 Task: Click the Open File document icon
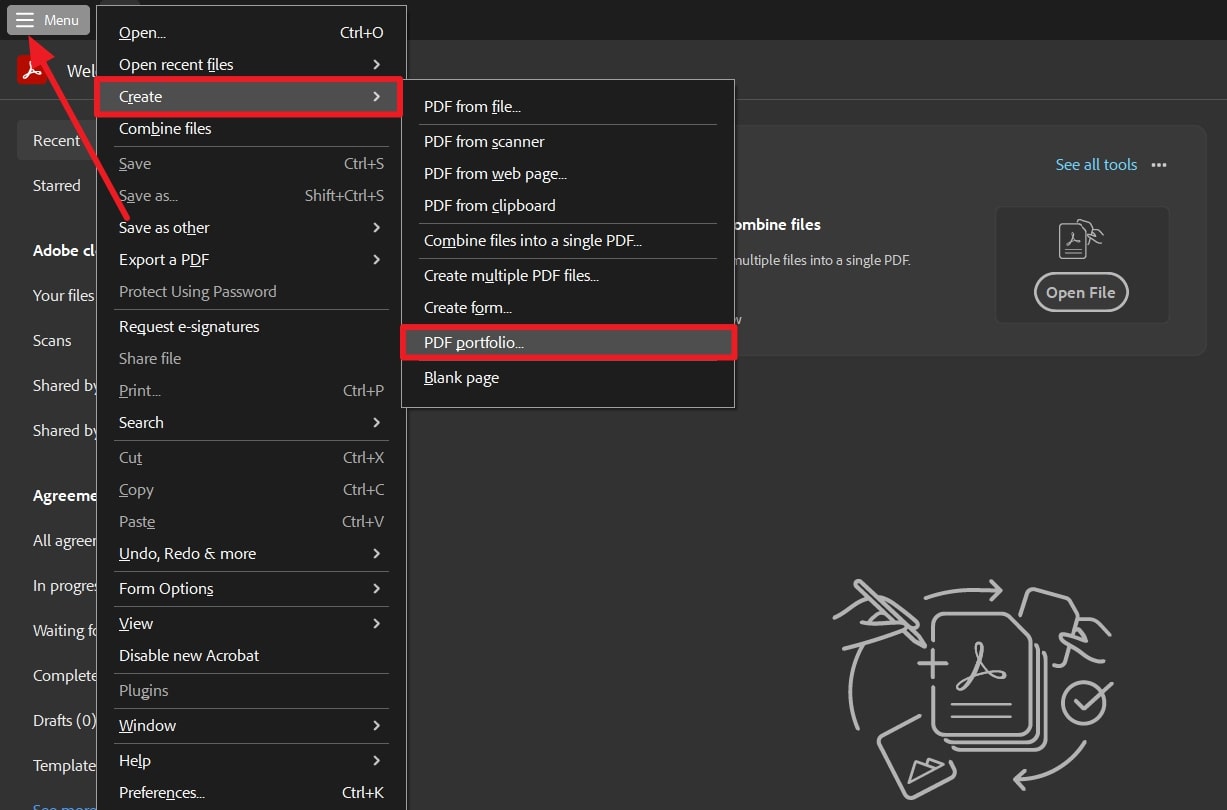(1080, 240)
